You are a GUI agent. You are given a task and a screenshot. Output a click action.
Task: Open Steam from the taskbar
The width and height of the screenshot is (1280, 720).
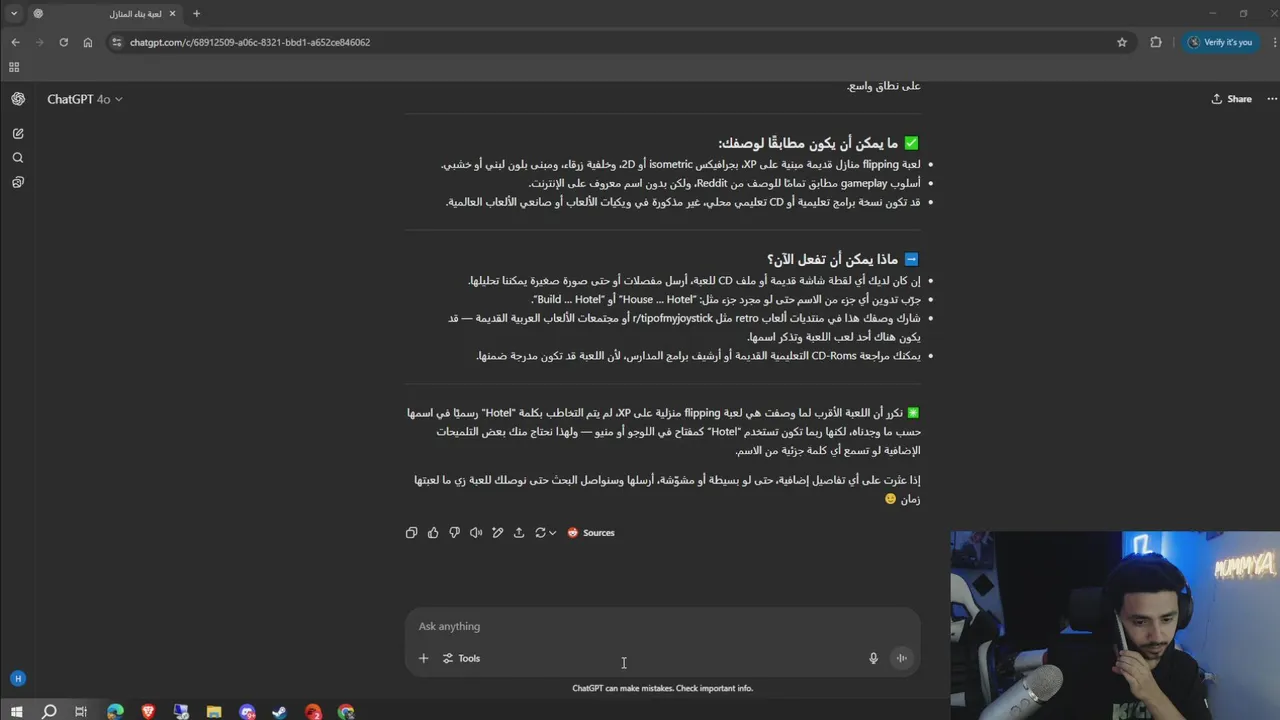(x=280, y=712)
